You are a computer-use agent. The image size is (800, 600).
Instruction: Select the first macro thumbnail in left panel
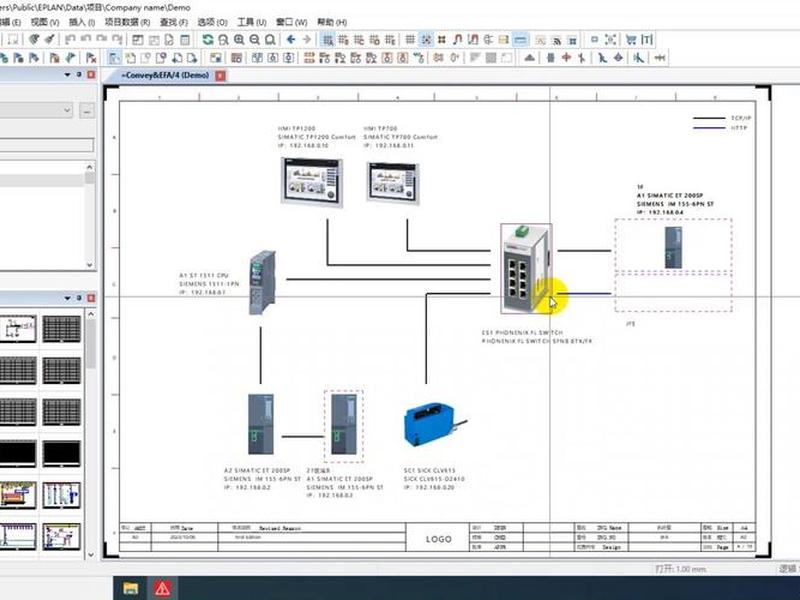pos(17,328)
